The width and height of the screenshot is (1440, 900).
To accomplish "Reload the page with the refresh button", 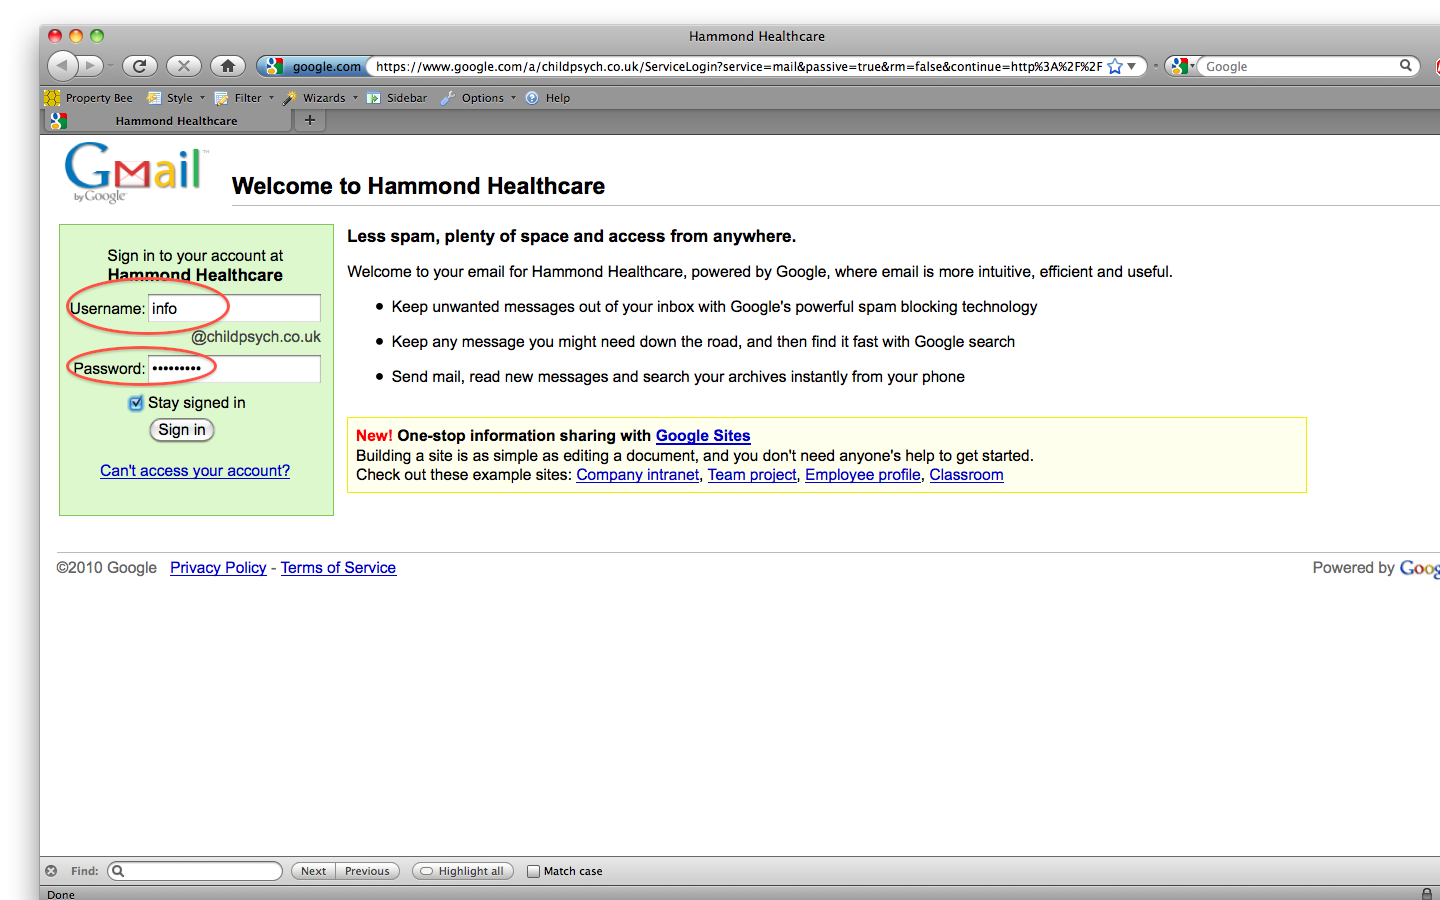I will (140, 66).
